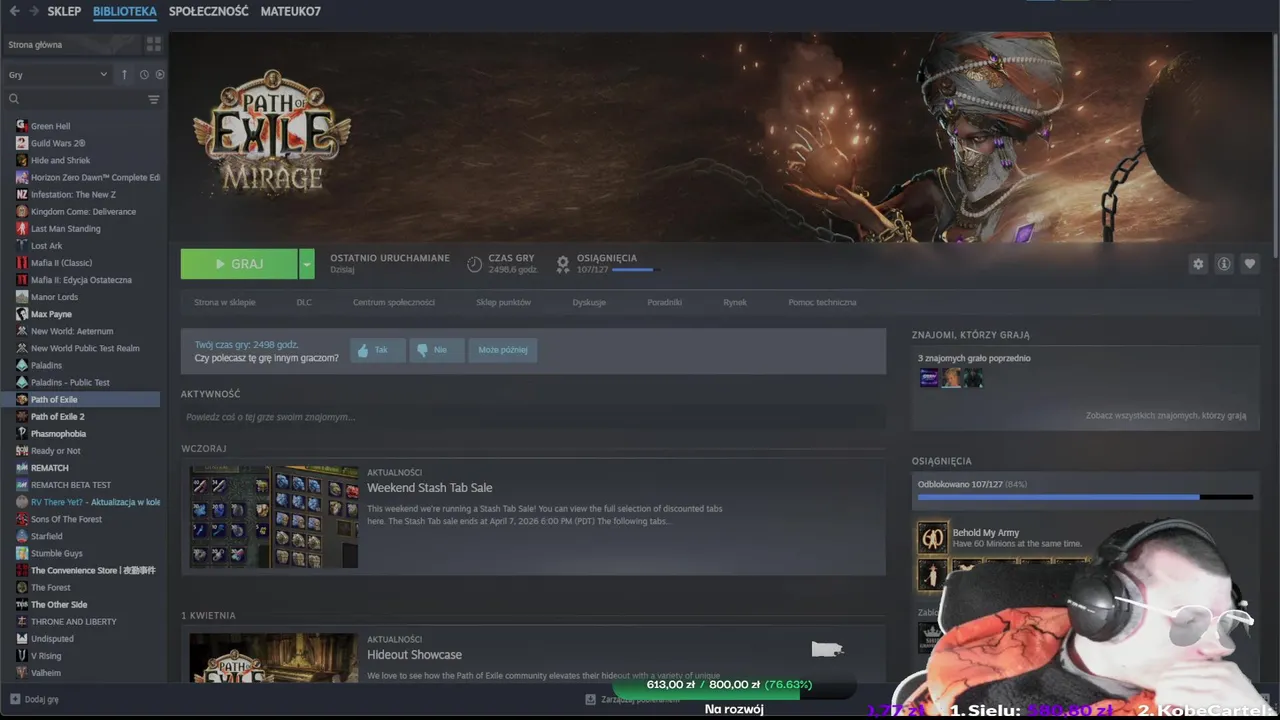The image size is (1280, 720).
Task: Open the Dyskusje tab
Action: pyautogui.click(x=589, y=302)
